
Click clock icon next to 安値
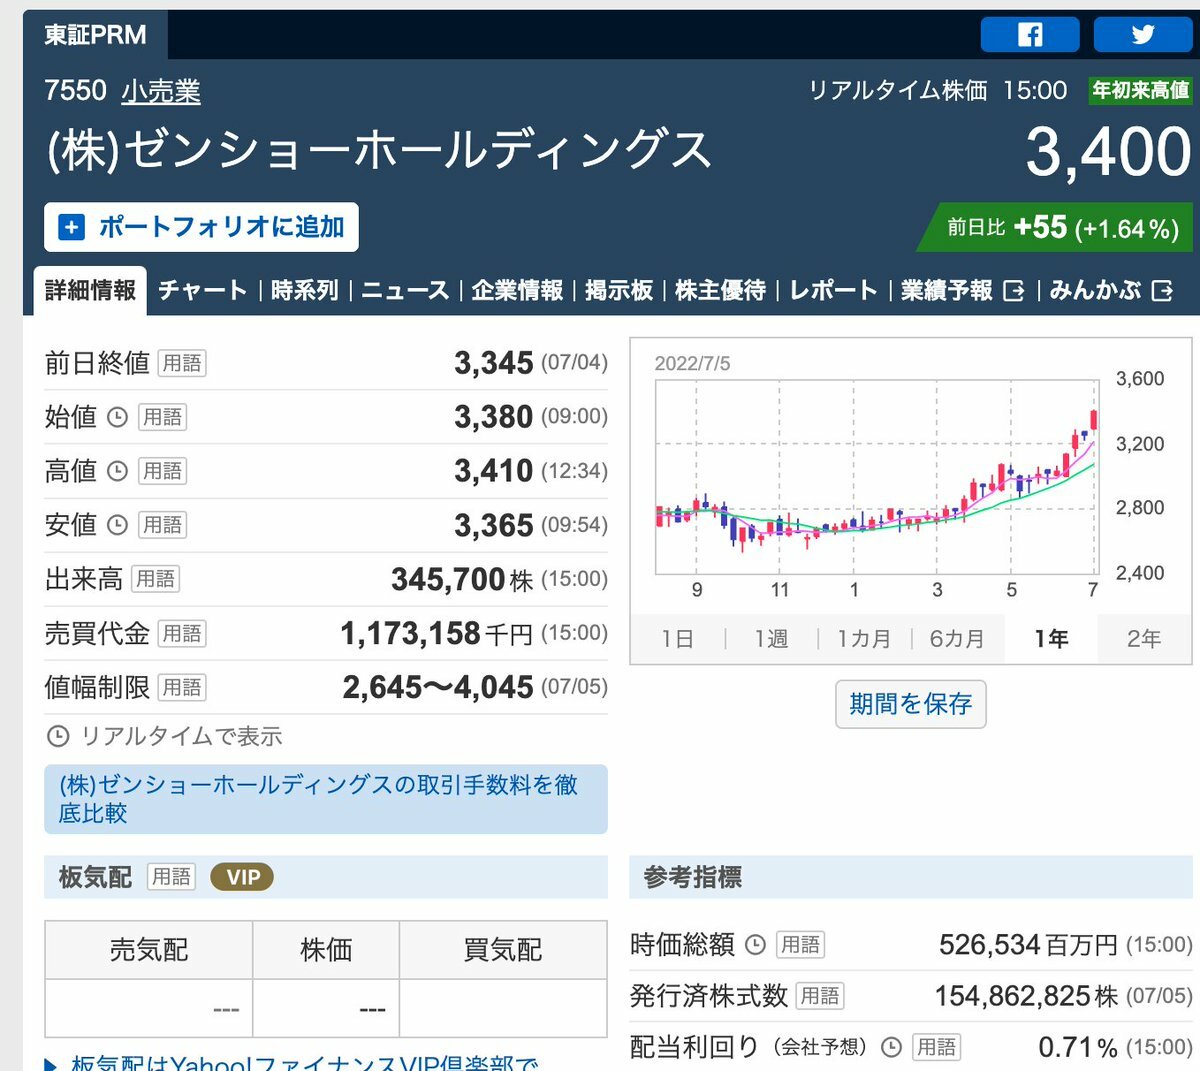coord(117,525)
